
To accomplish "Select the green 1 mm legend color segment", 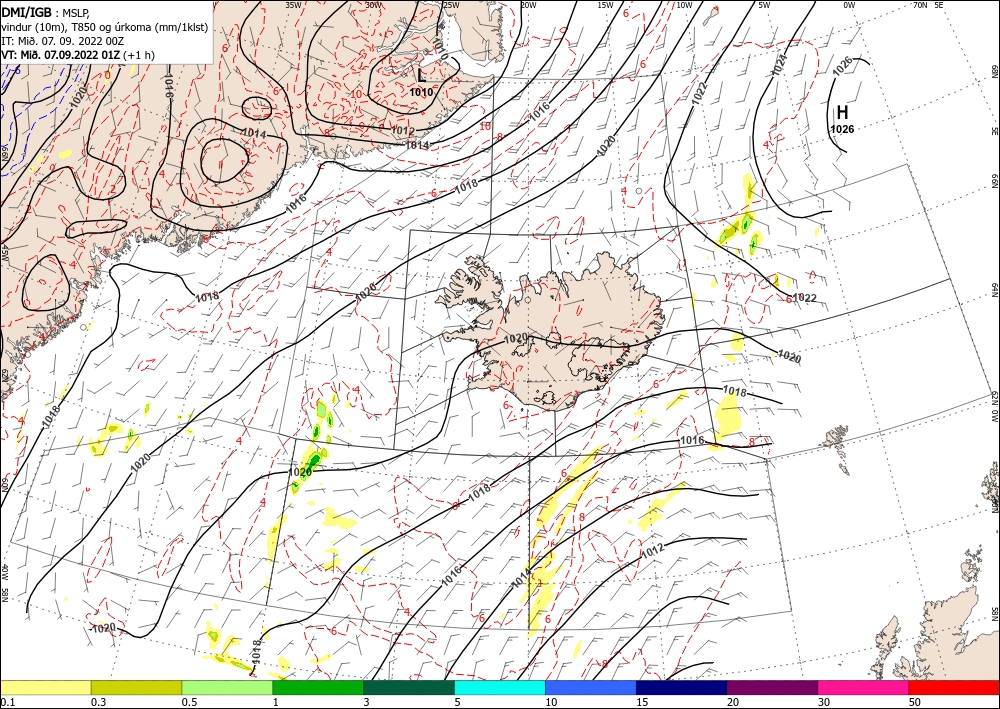I will pos(318,687).
